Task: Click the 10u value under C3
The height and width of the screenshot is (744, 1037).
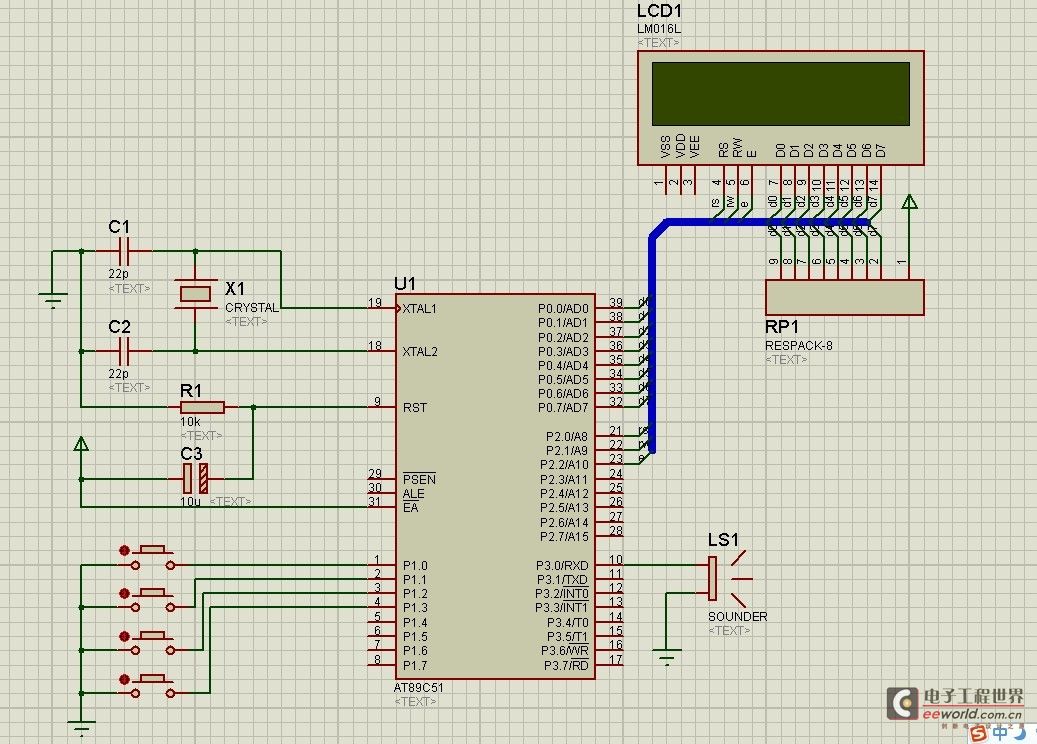Action: pos(190,502)
